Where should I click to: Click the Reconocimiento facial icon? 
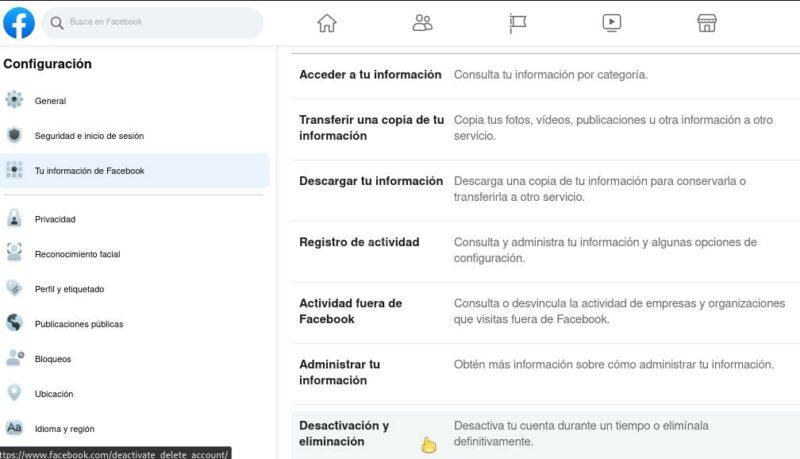(x=14, y=253)
